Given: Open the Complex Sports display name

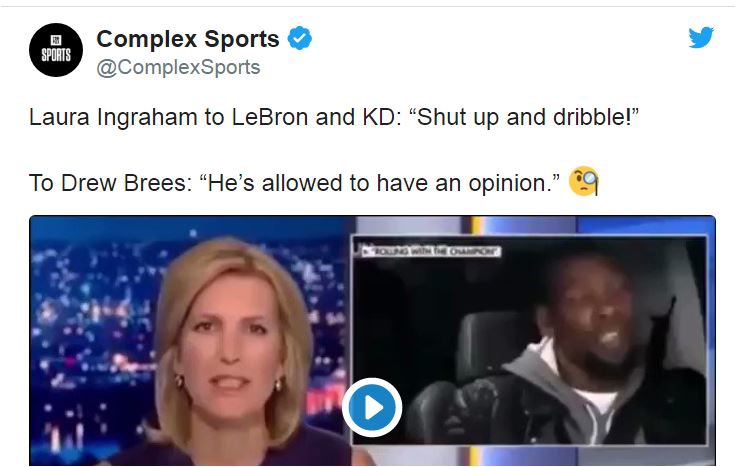Looking at the screenshot, I should coord(188,38).
